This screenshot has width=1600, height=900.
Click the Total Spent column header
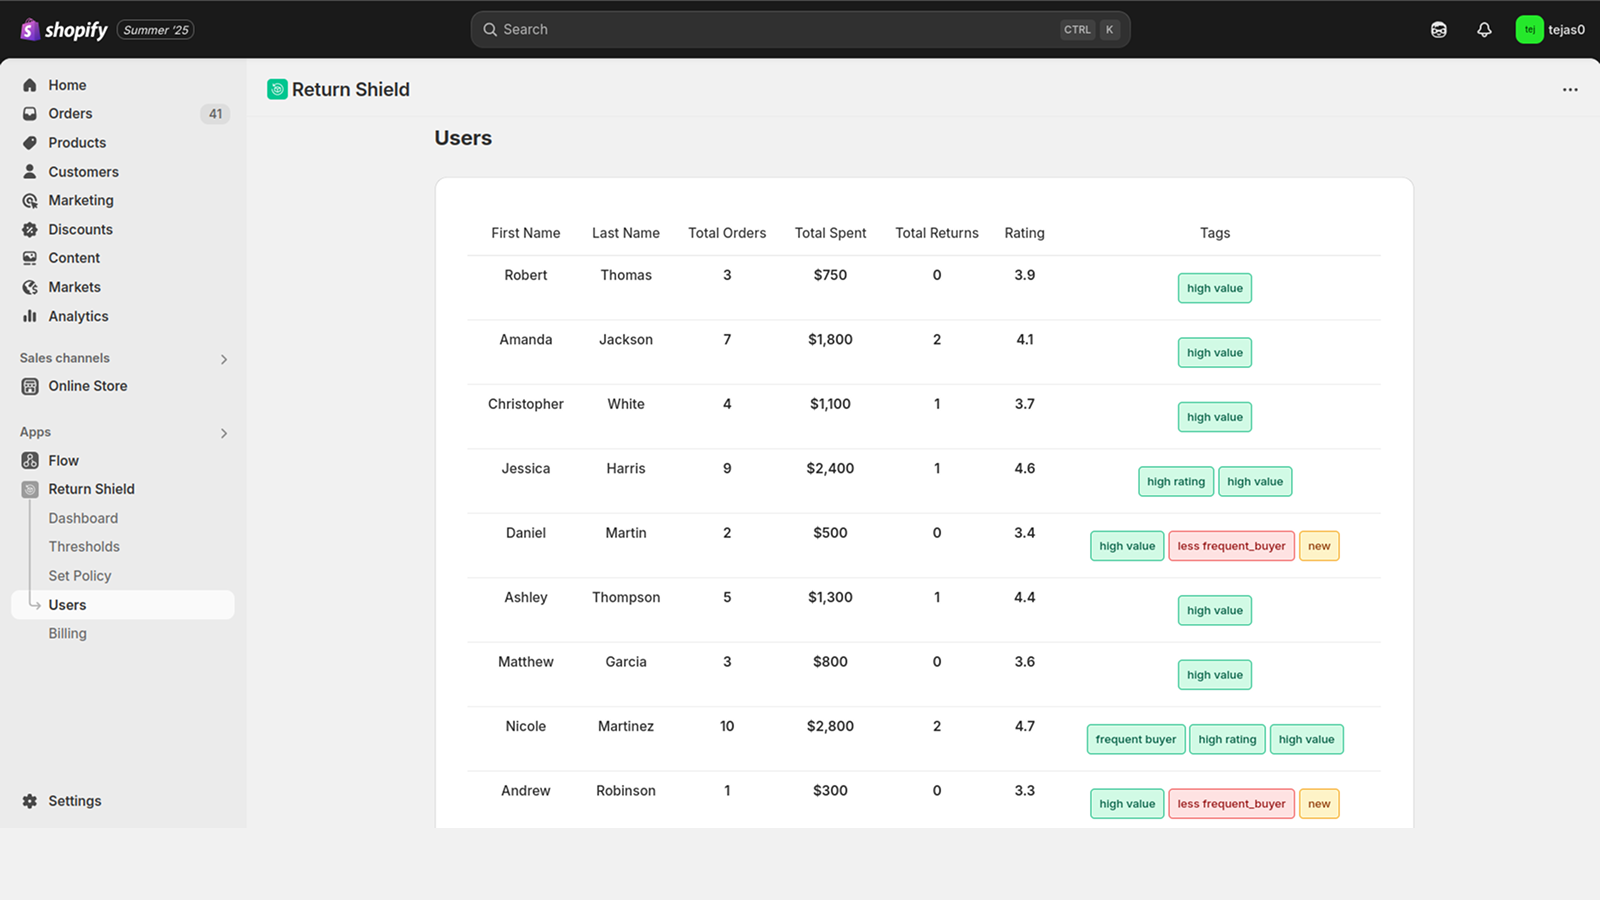[830, 233]
